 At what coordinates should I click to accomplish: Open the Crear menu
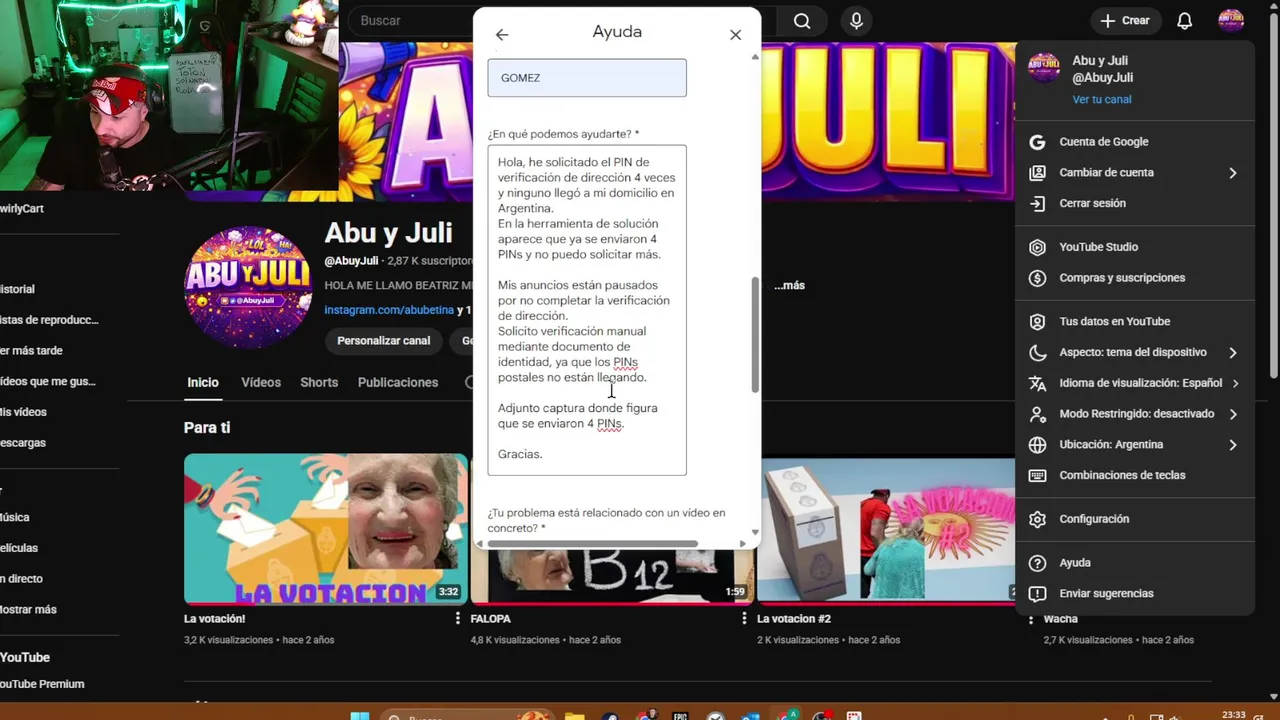(x=1125, y=21)
